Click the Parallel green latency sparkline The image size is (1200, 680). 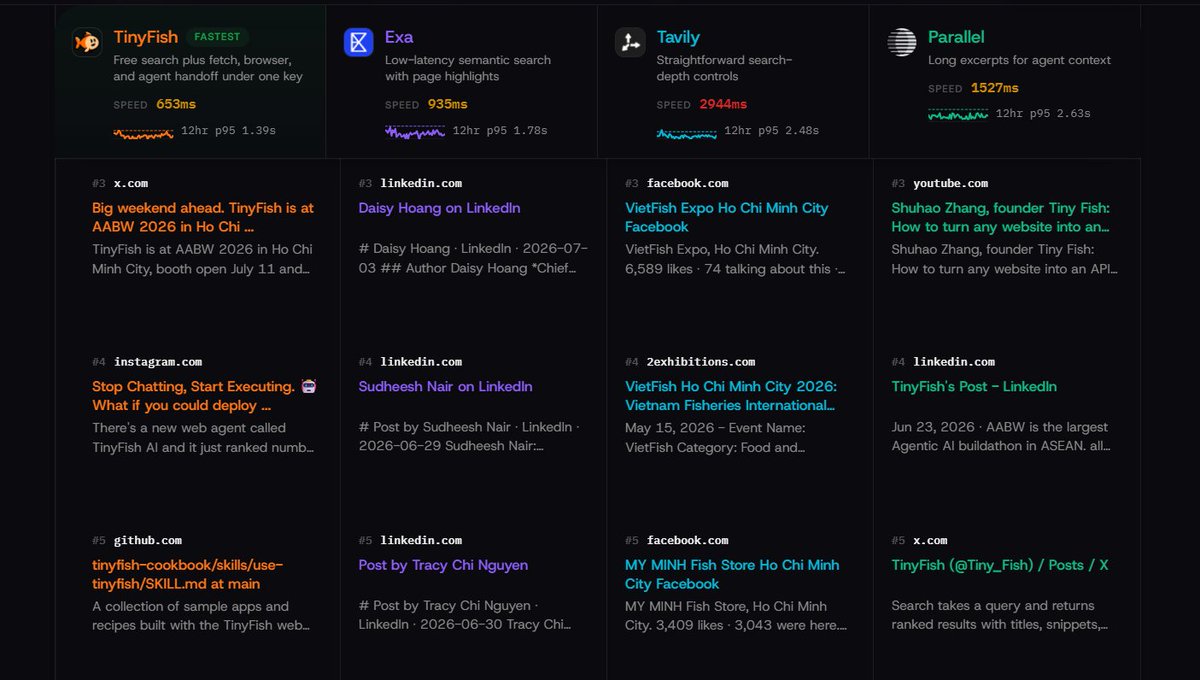[x=958, y=115]
